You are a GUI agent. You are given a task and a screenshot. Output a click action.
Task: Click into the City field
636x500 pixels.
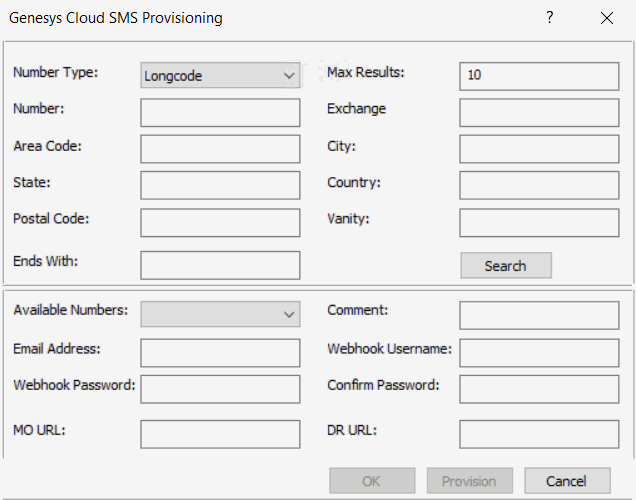coord(539,149)
